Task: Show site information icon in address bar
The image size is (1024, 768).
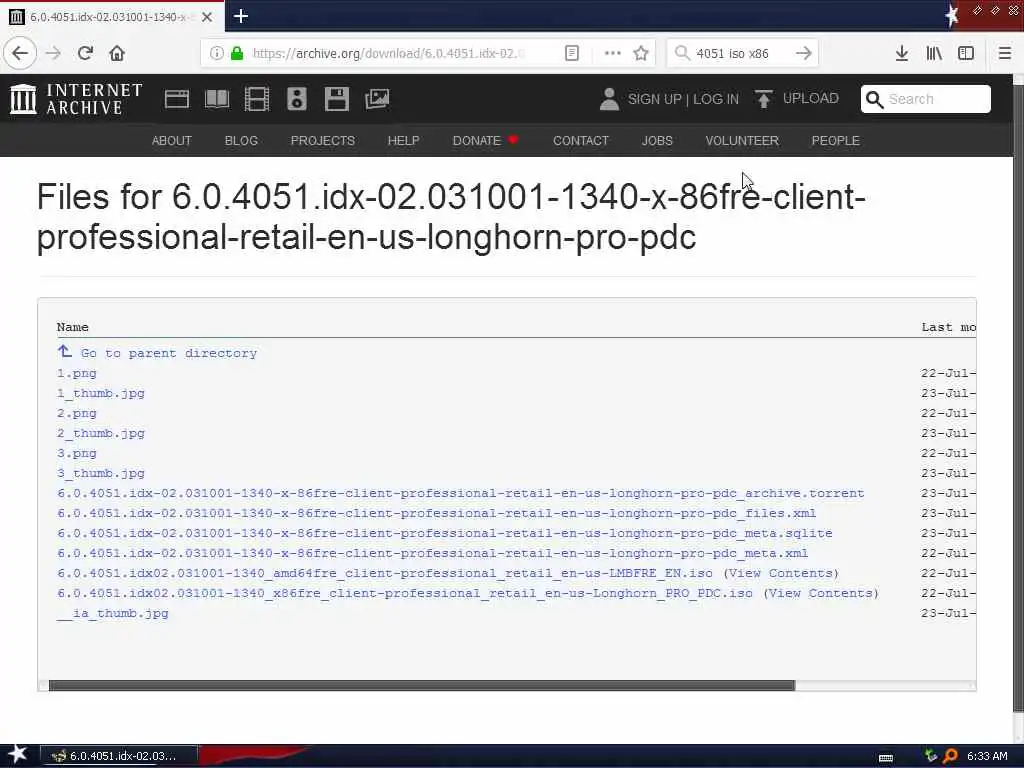Action: (216, 53)
